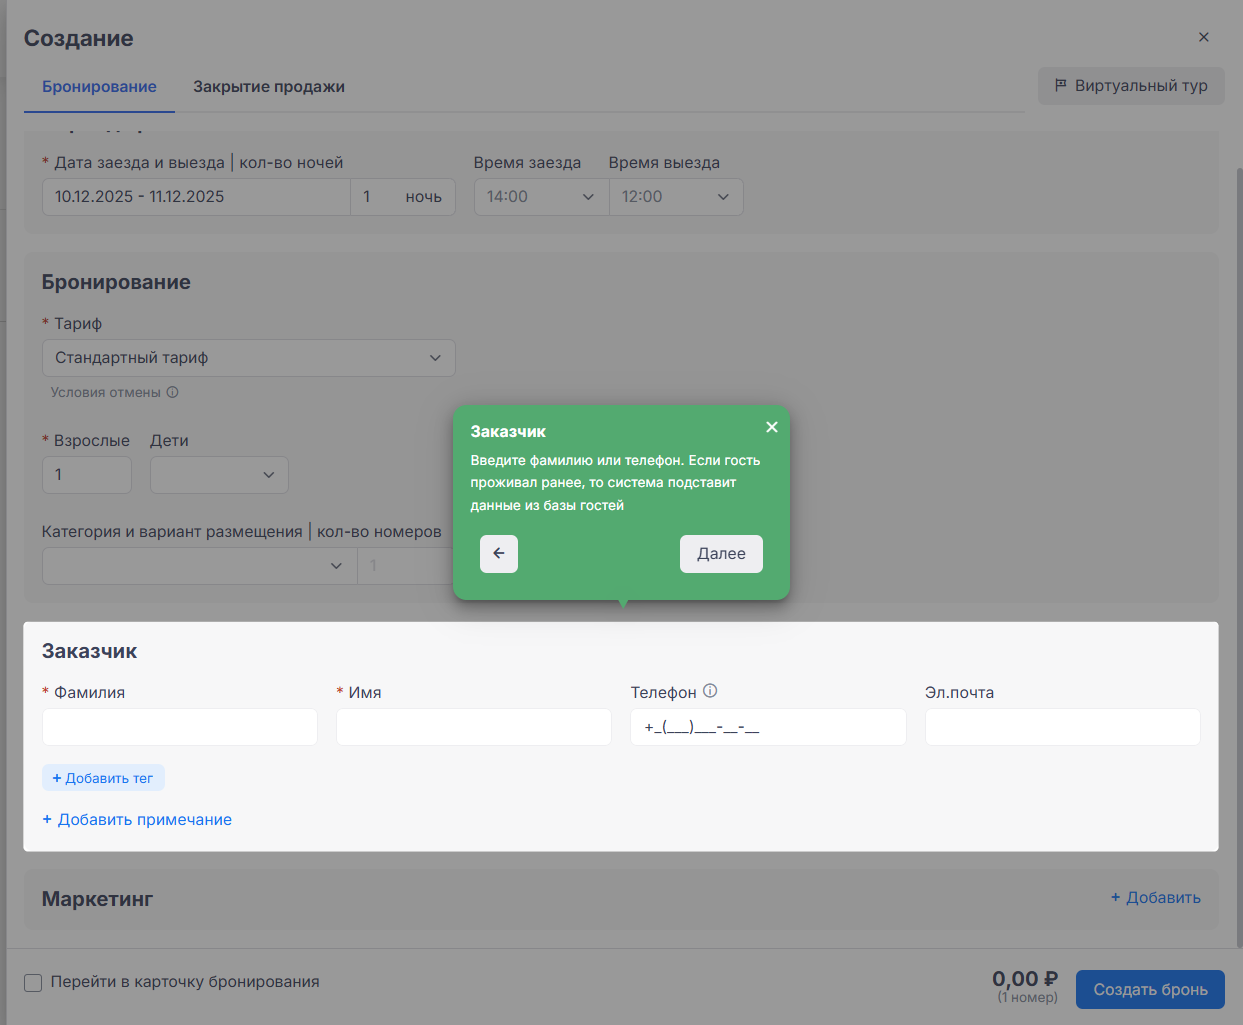Click the Добавить тег button
Image resolution: width=1243 pixels, height=1025 pixels.
pos(103,778)
